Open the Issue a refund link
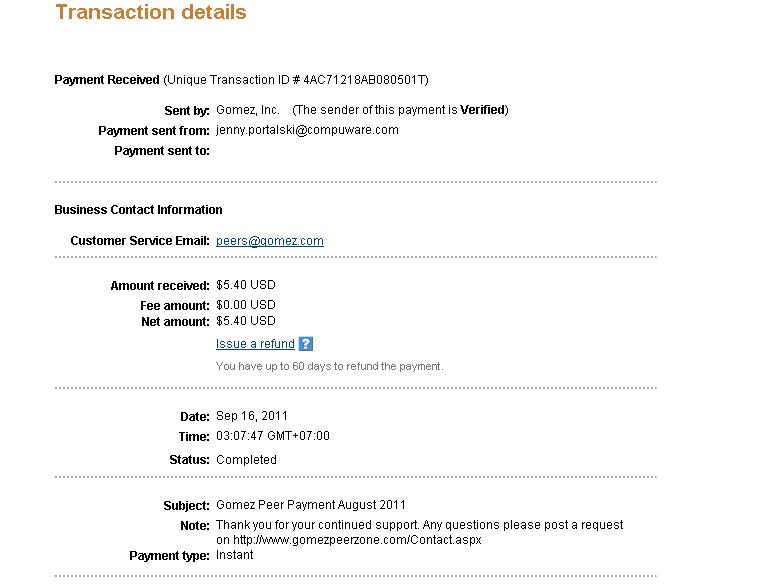This screenshot has width=763, height=588. coord(255,344)
